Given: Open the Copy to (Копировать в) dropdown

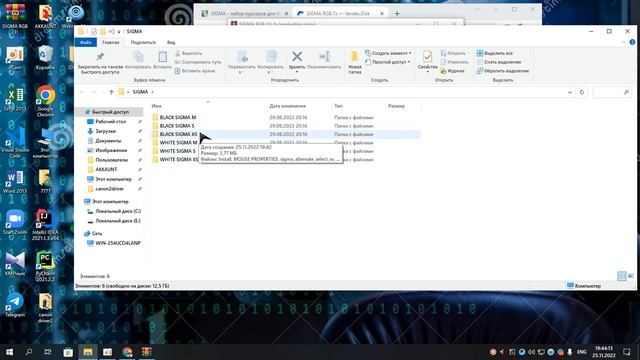Looking at the screenshot, I should 271,62.
